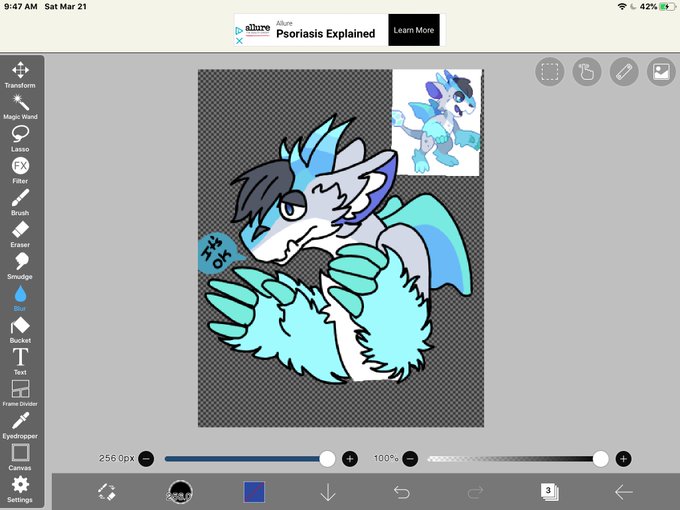The image size is (680, 510).
Task: Select the Smudge tool
Action: pyautogui.click(x=20, y=266)
